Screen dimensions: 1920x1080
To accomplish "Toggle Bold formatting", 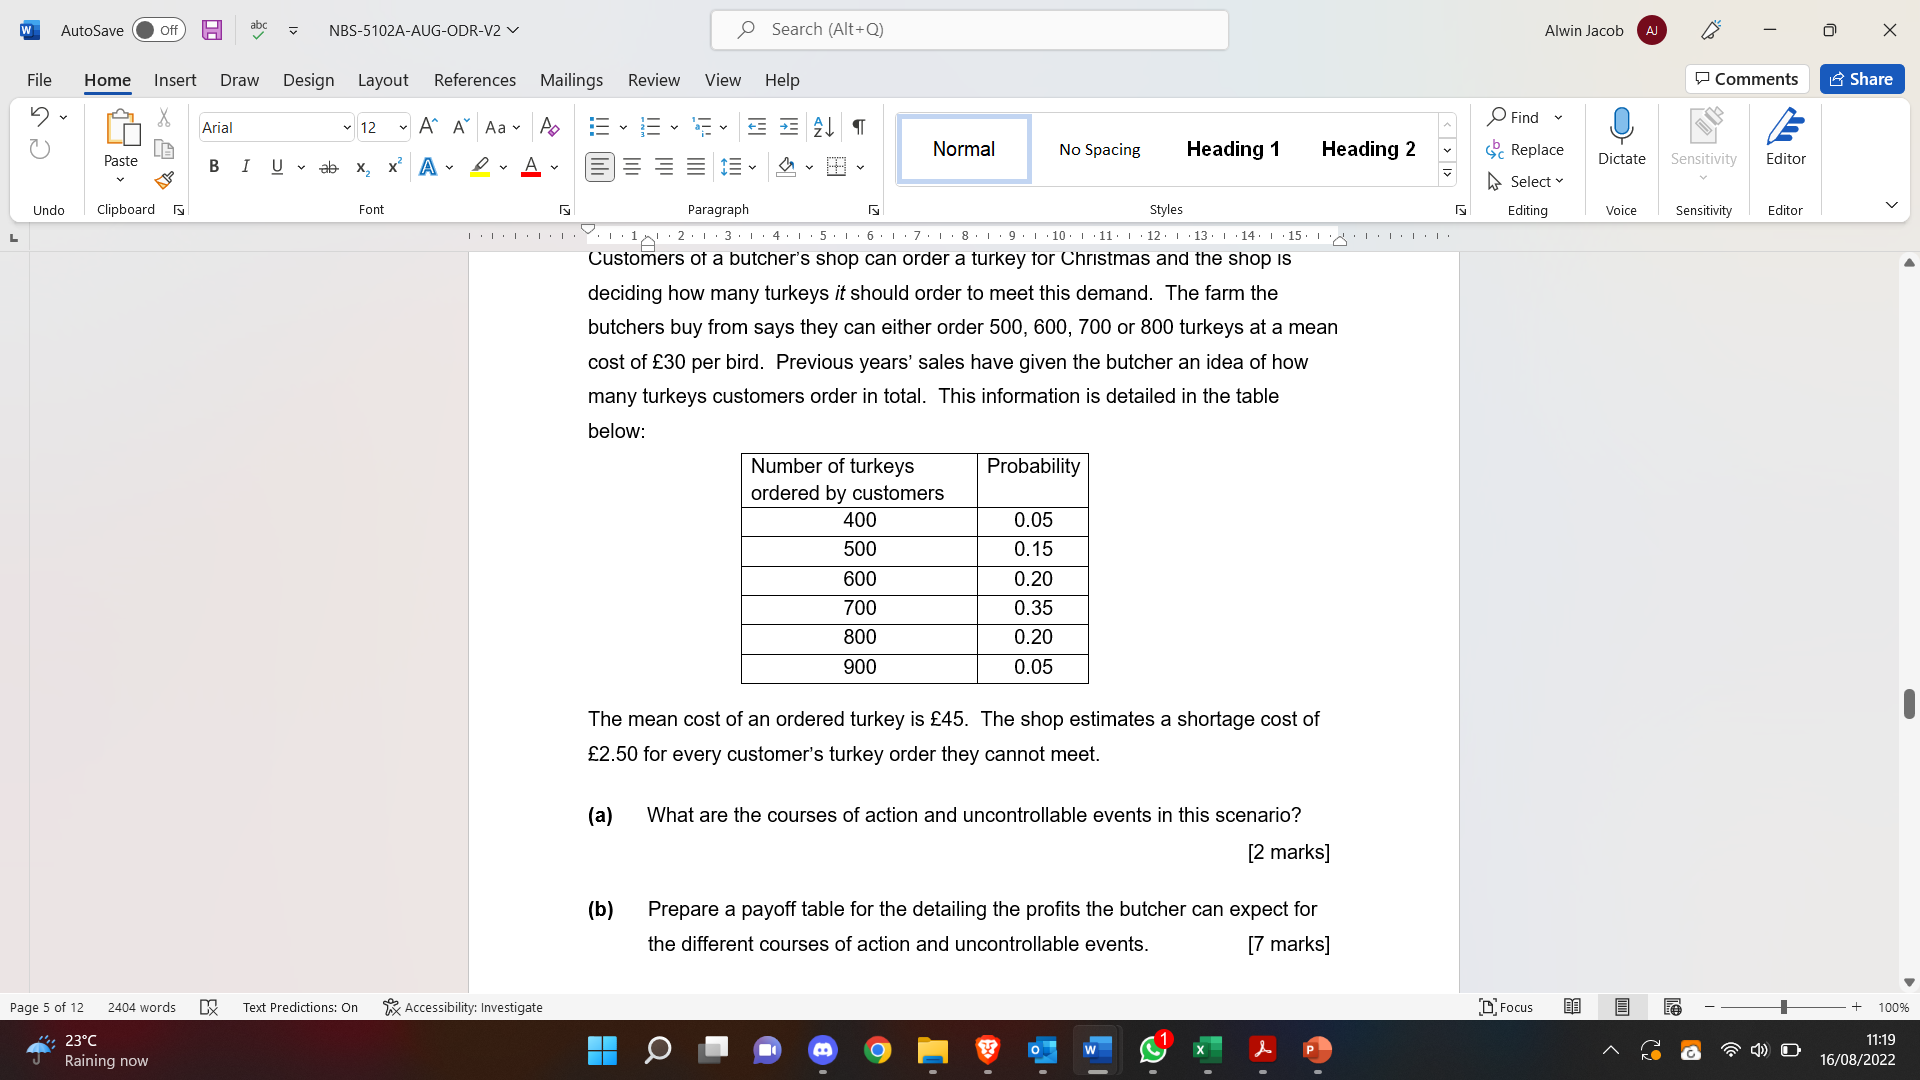I will click(x=213, y=167).
